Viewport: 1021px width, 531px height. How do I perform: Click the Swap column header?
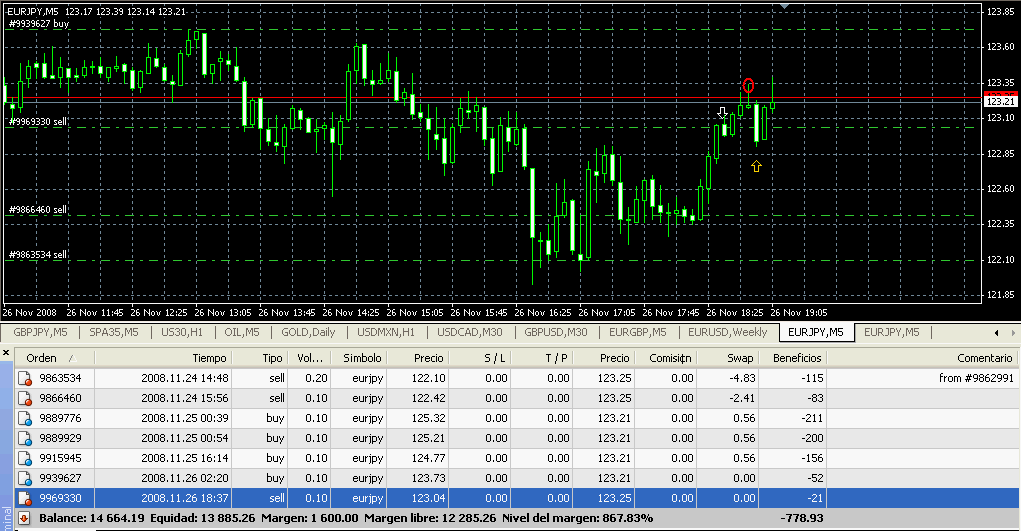coord(740,358)
